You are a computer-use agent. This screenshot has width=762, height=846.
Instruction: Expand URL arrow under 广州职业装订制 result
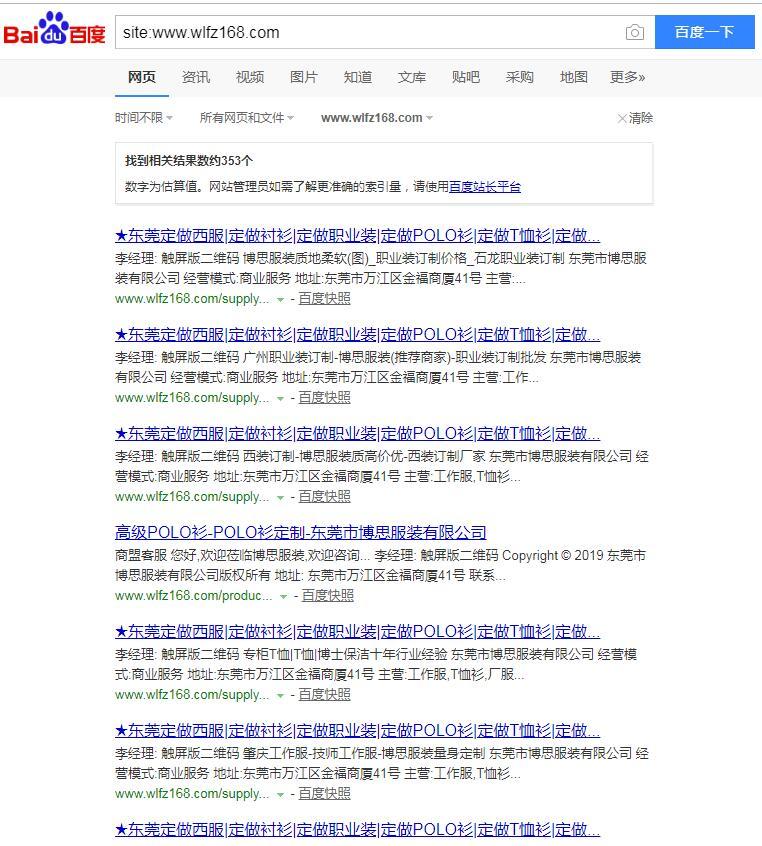tap(281, 399)
